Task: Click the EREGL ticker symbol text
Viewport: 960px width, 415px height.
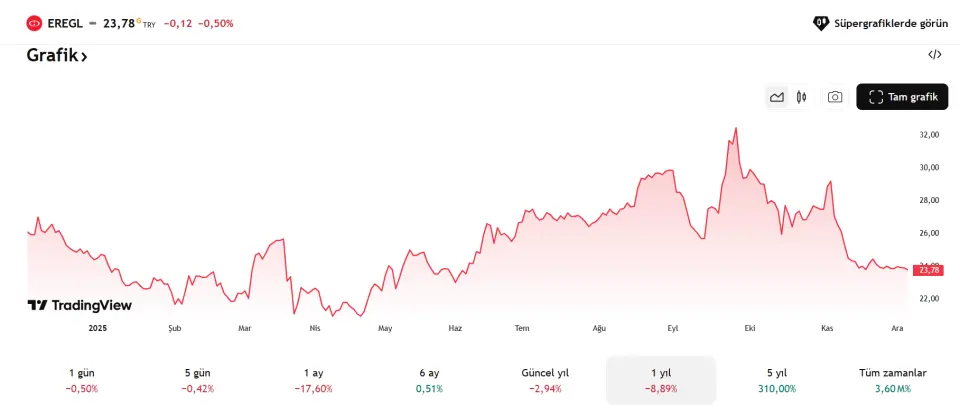Action: pos(65,22)
